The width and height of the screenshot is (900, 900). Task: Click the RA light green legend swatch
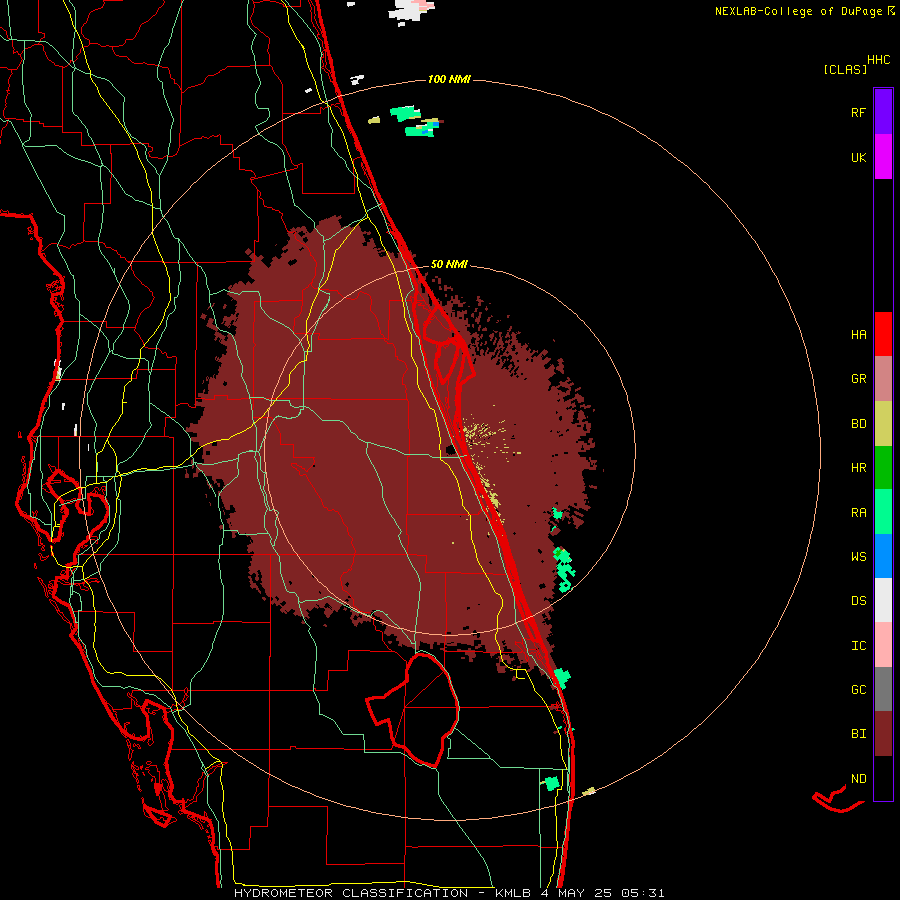(x=883, y=512)
